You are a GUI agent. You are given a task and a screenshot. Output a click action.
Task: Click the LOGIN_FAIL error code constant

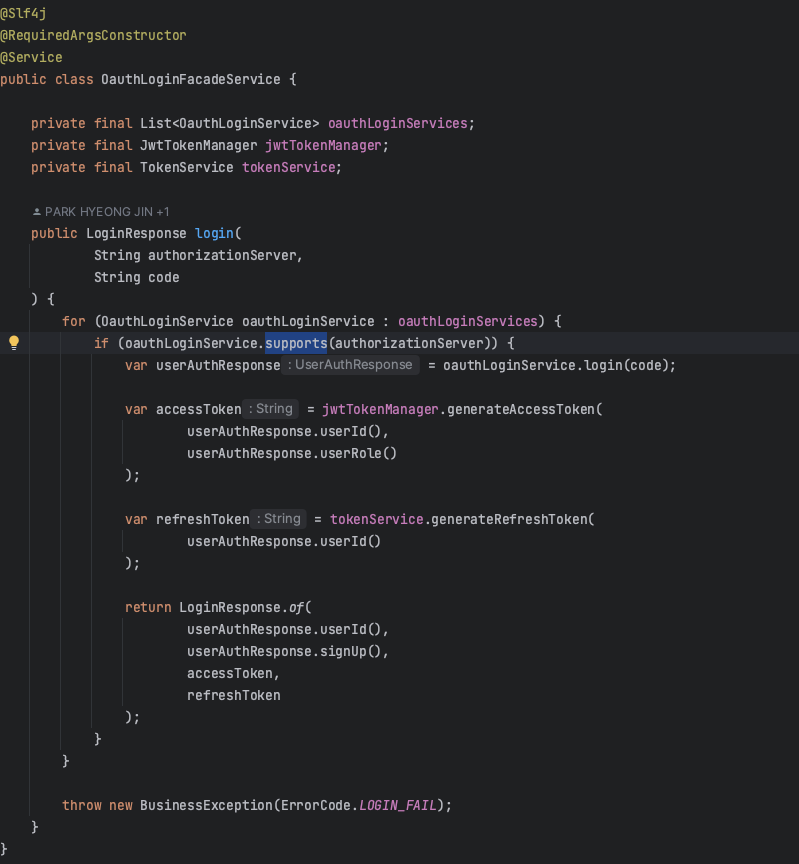[x=397, y=806]
